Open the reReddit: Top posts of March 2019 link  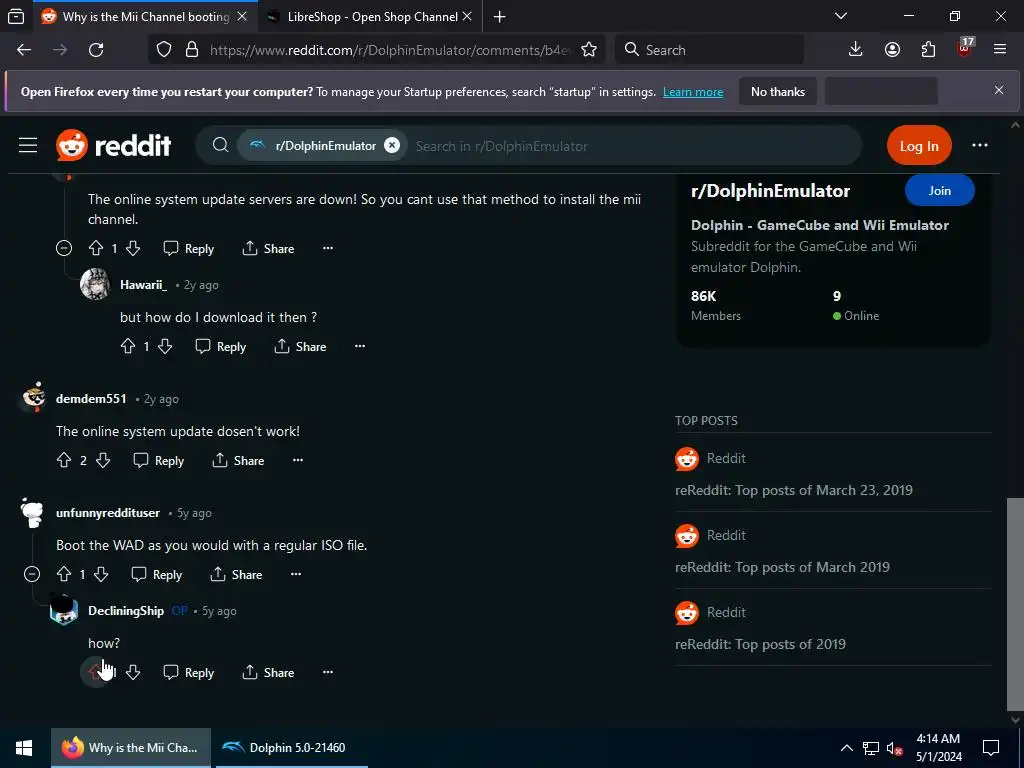[x=782, y=567]
